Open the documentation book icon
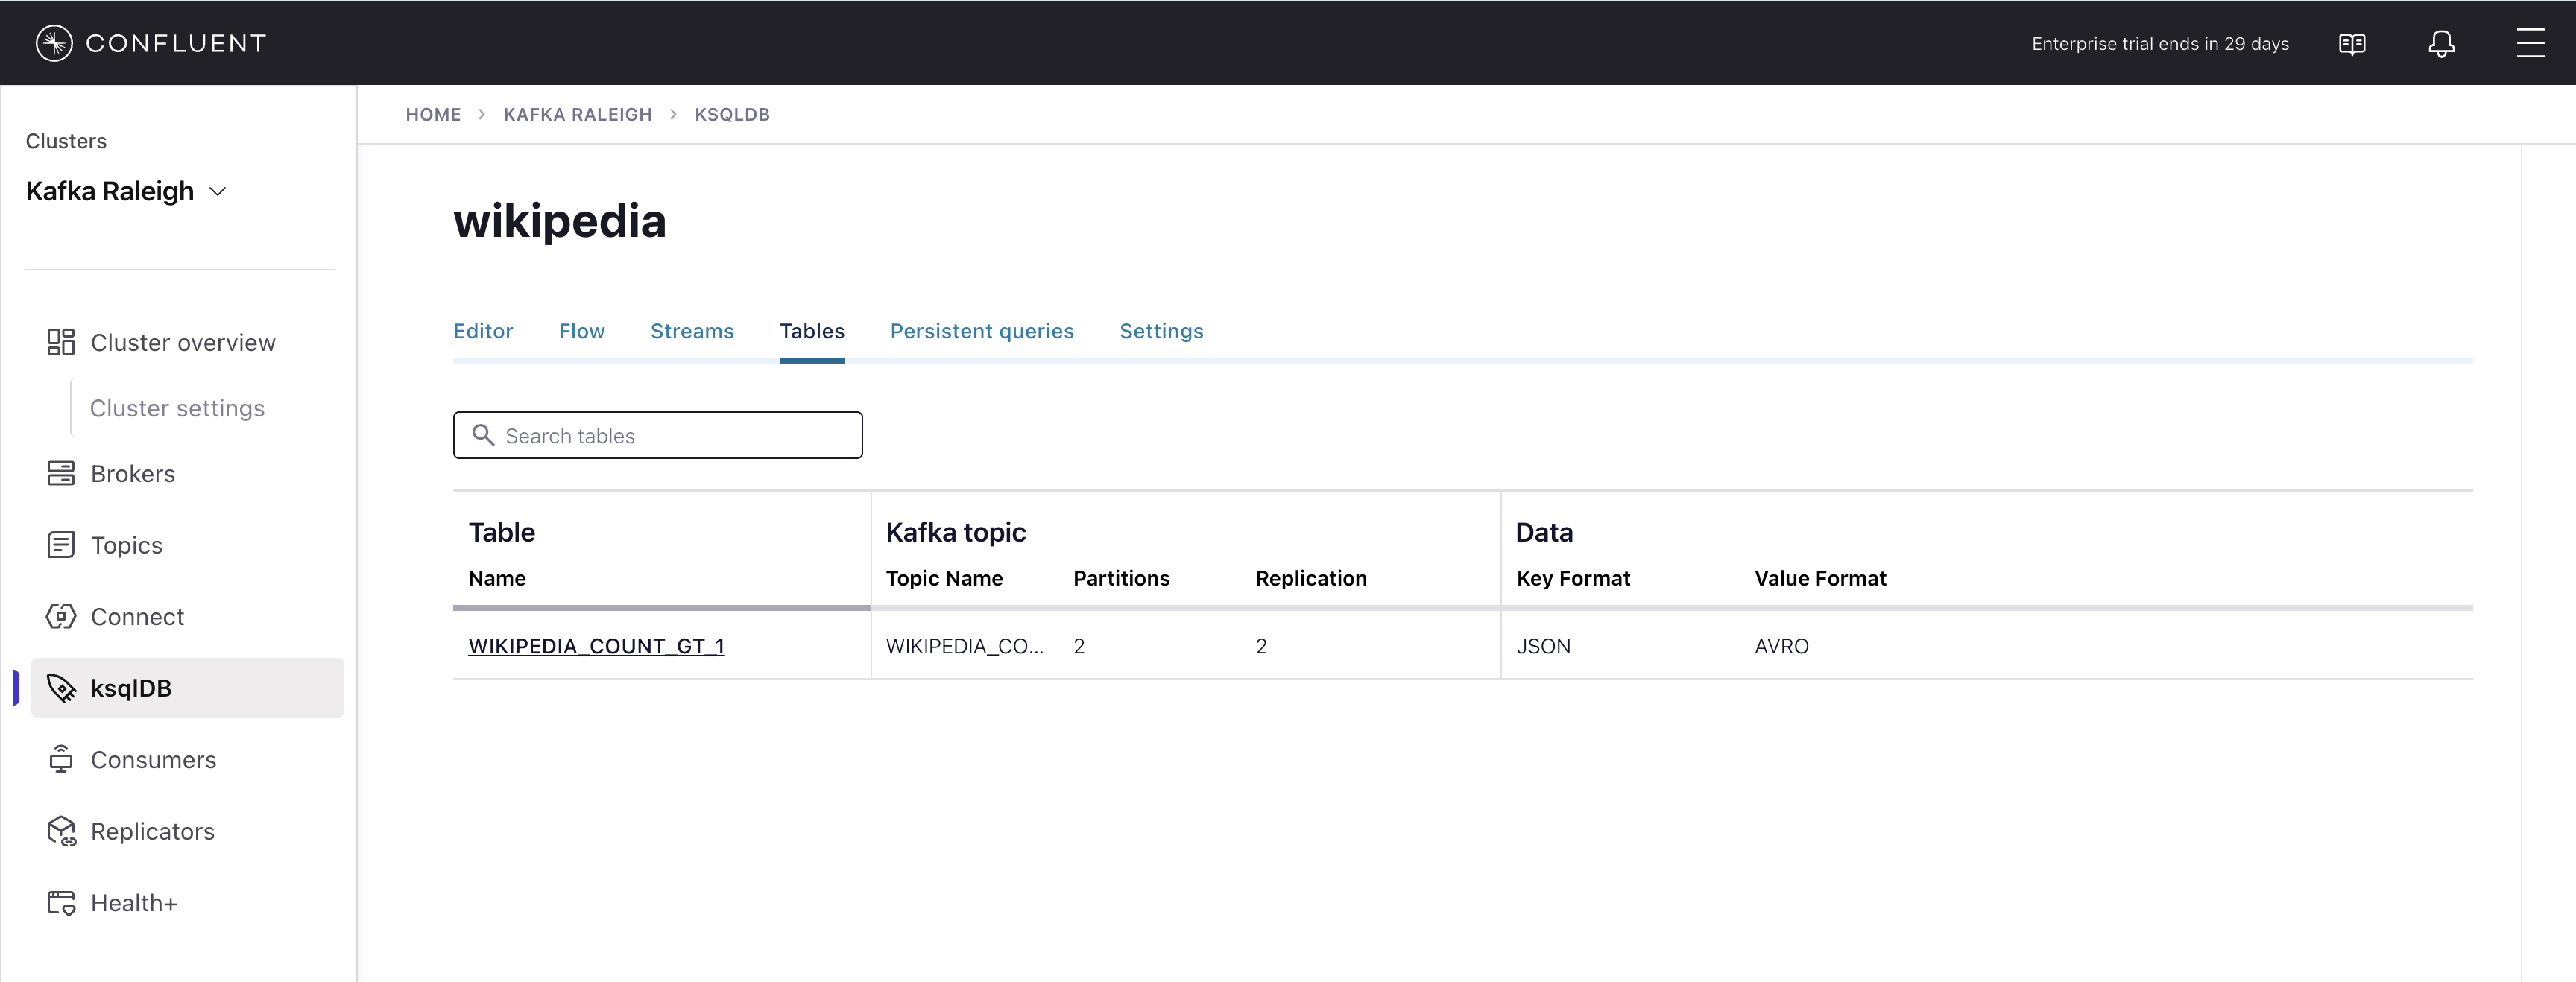 2351,44
